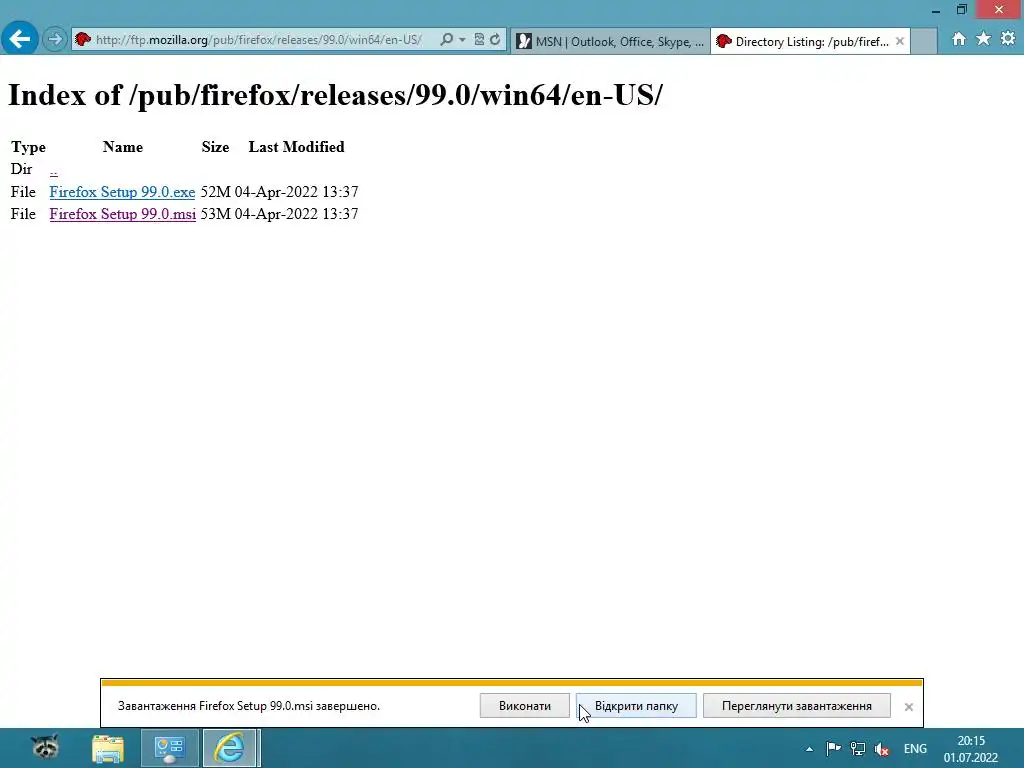The image size is (1024, 768).
Task: Click the Виконати button
Action: [x=524, y=706]
